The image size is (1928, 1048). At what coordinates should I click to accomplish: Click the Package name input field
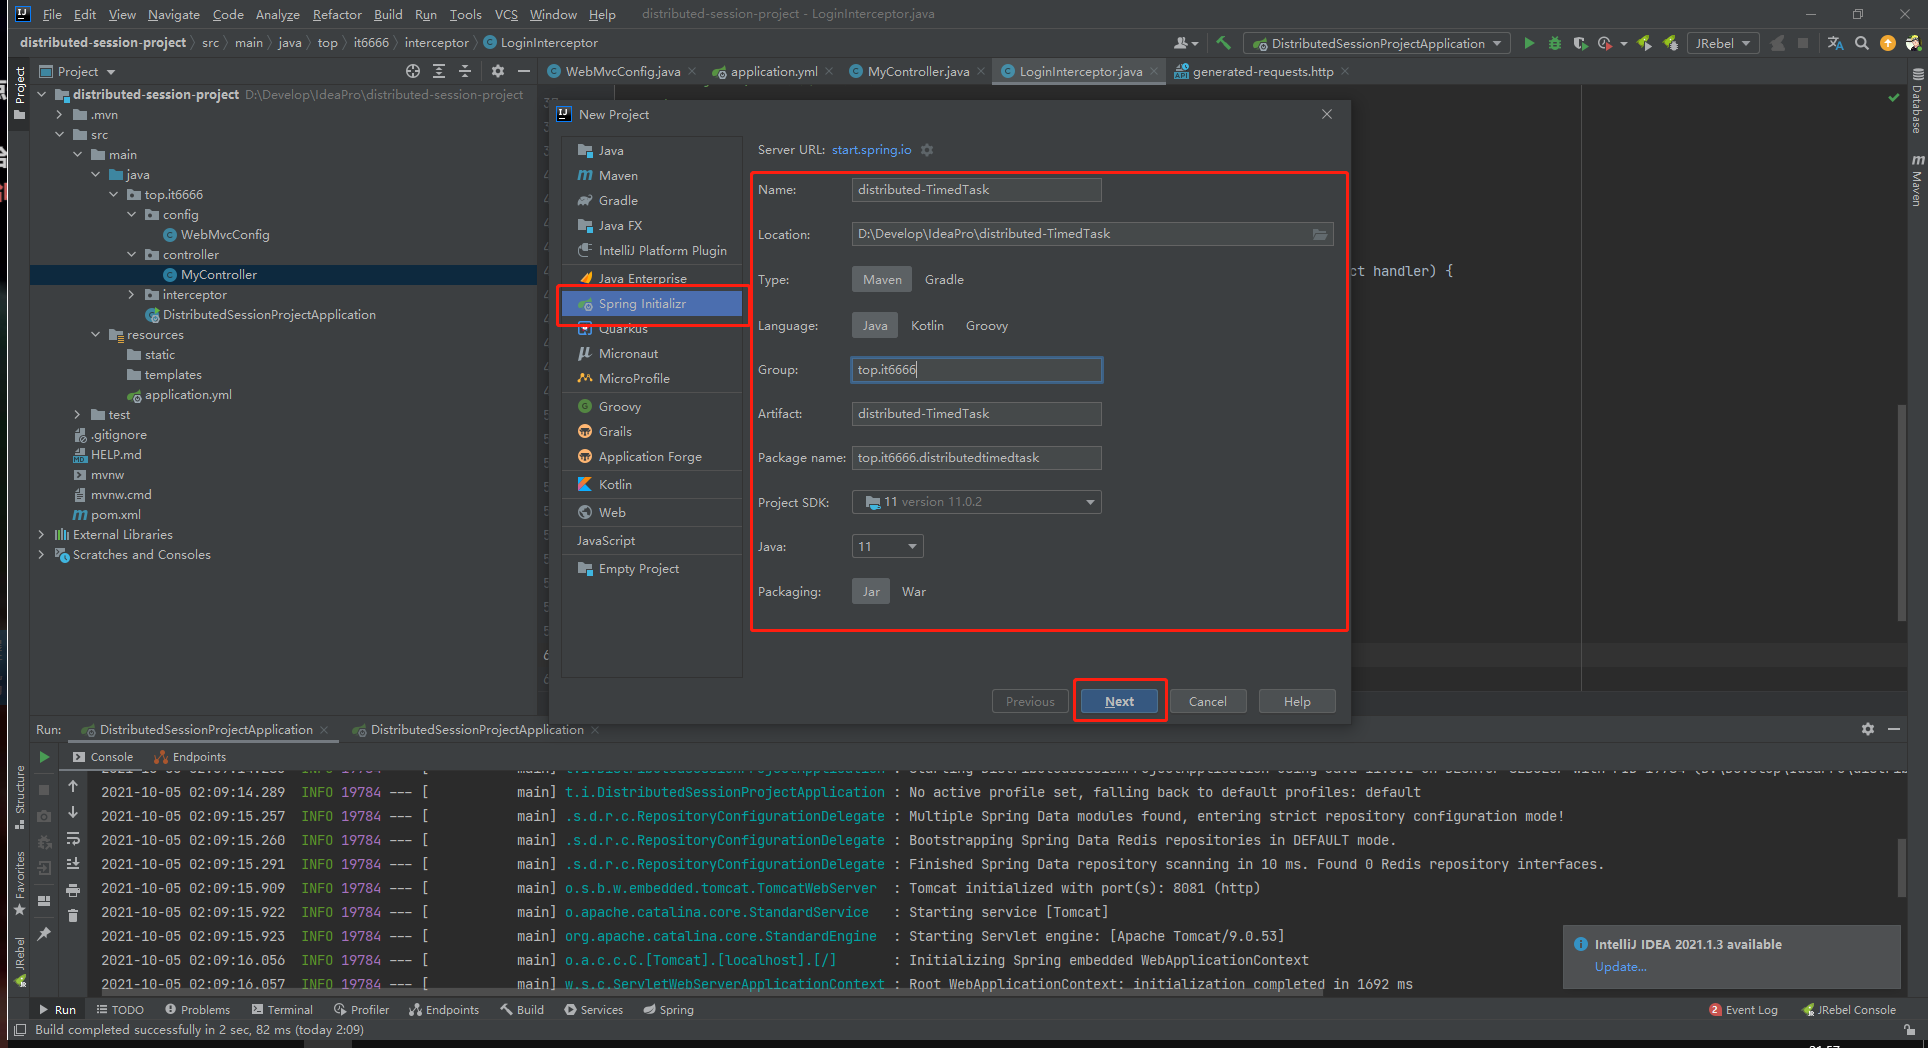click(x=976, y=458)
